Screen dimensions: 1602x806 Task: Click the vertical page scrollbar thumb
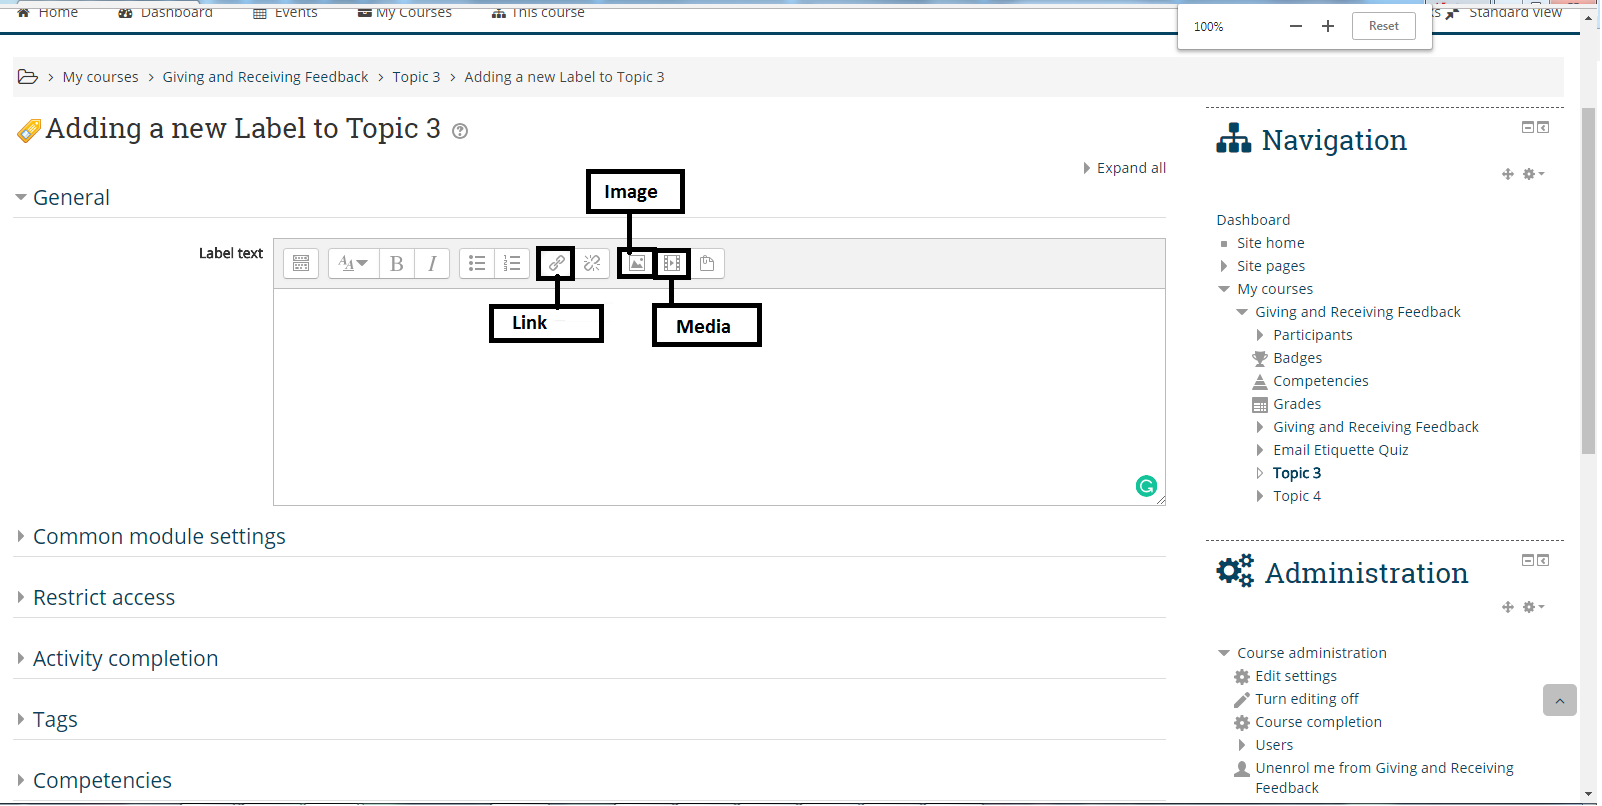(x=1588, y=280)
